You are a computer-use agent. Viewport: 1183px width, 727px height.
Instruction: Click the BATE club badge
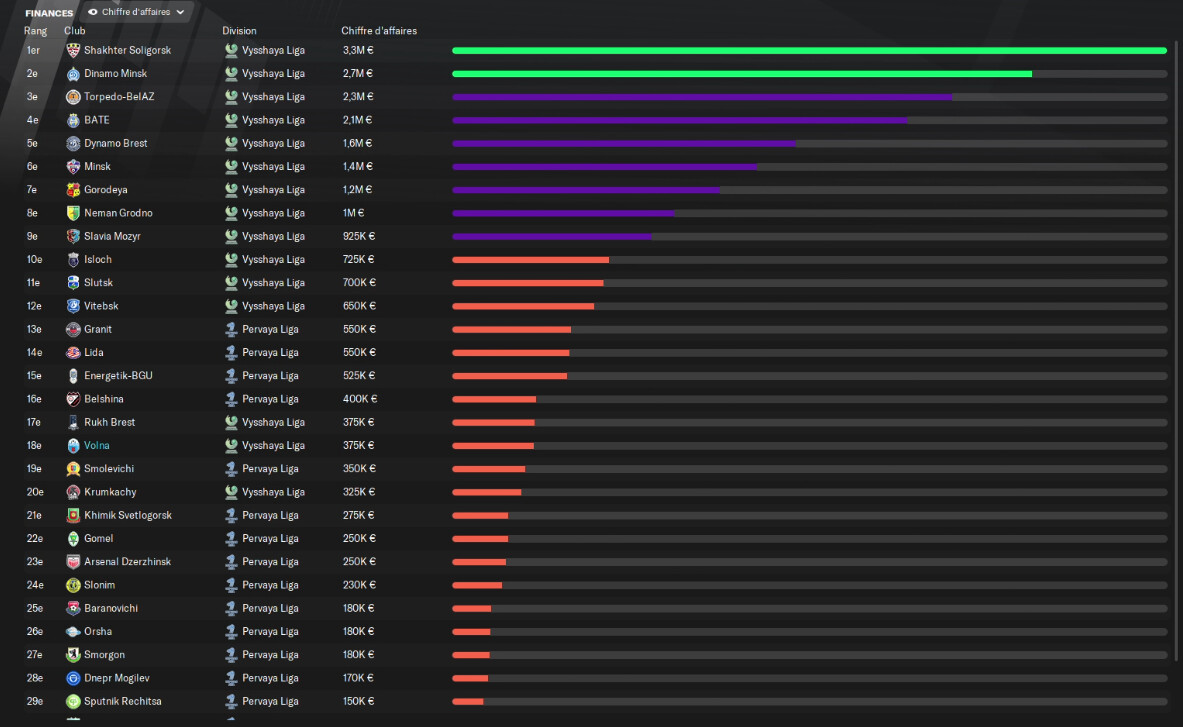pos(73,120)
